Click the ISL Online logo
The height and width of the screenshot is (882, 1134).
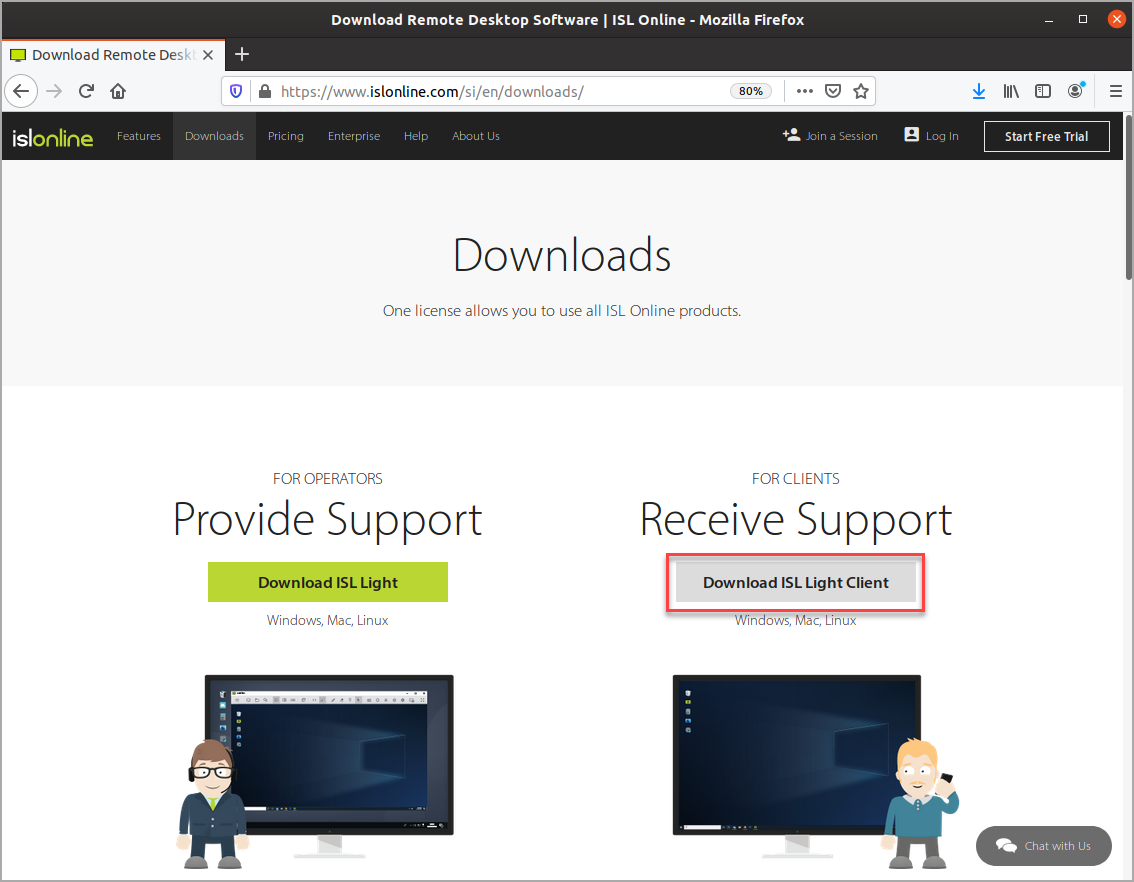pos(51,138)
